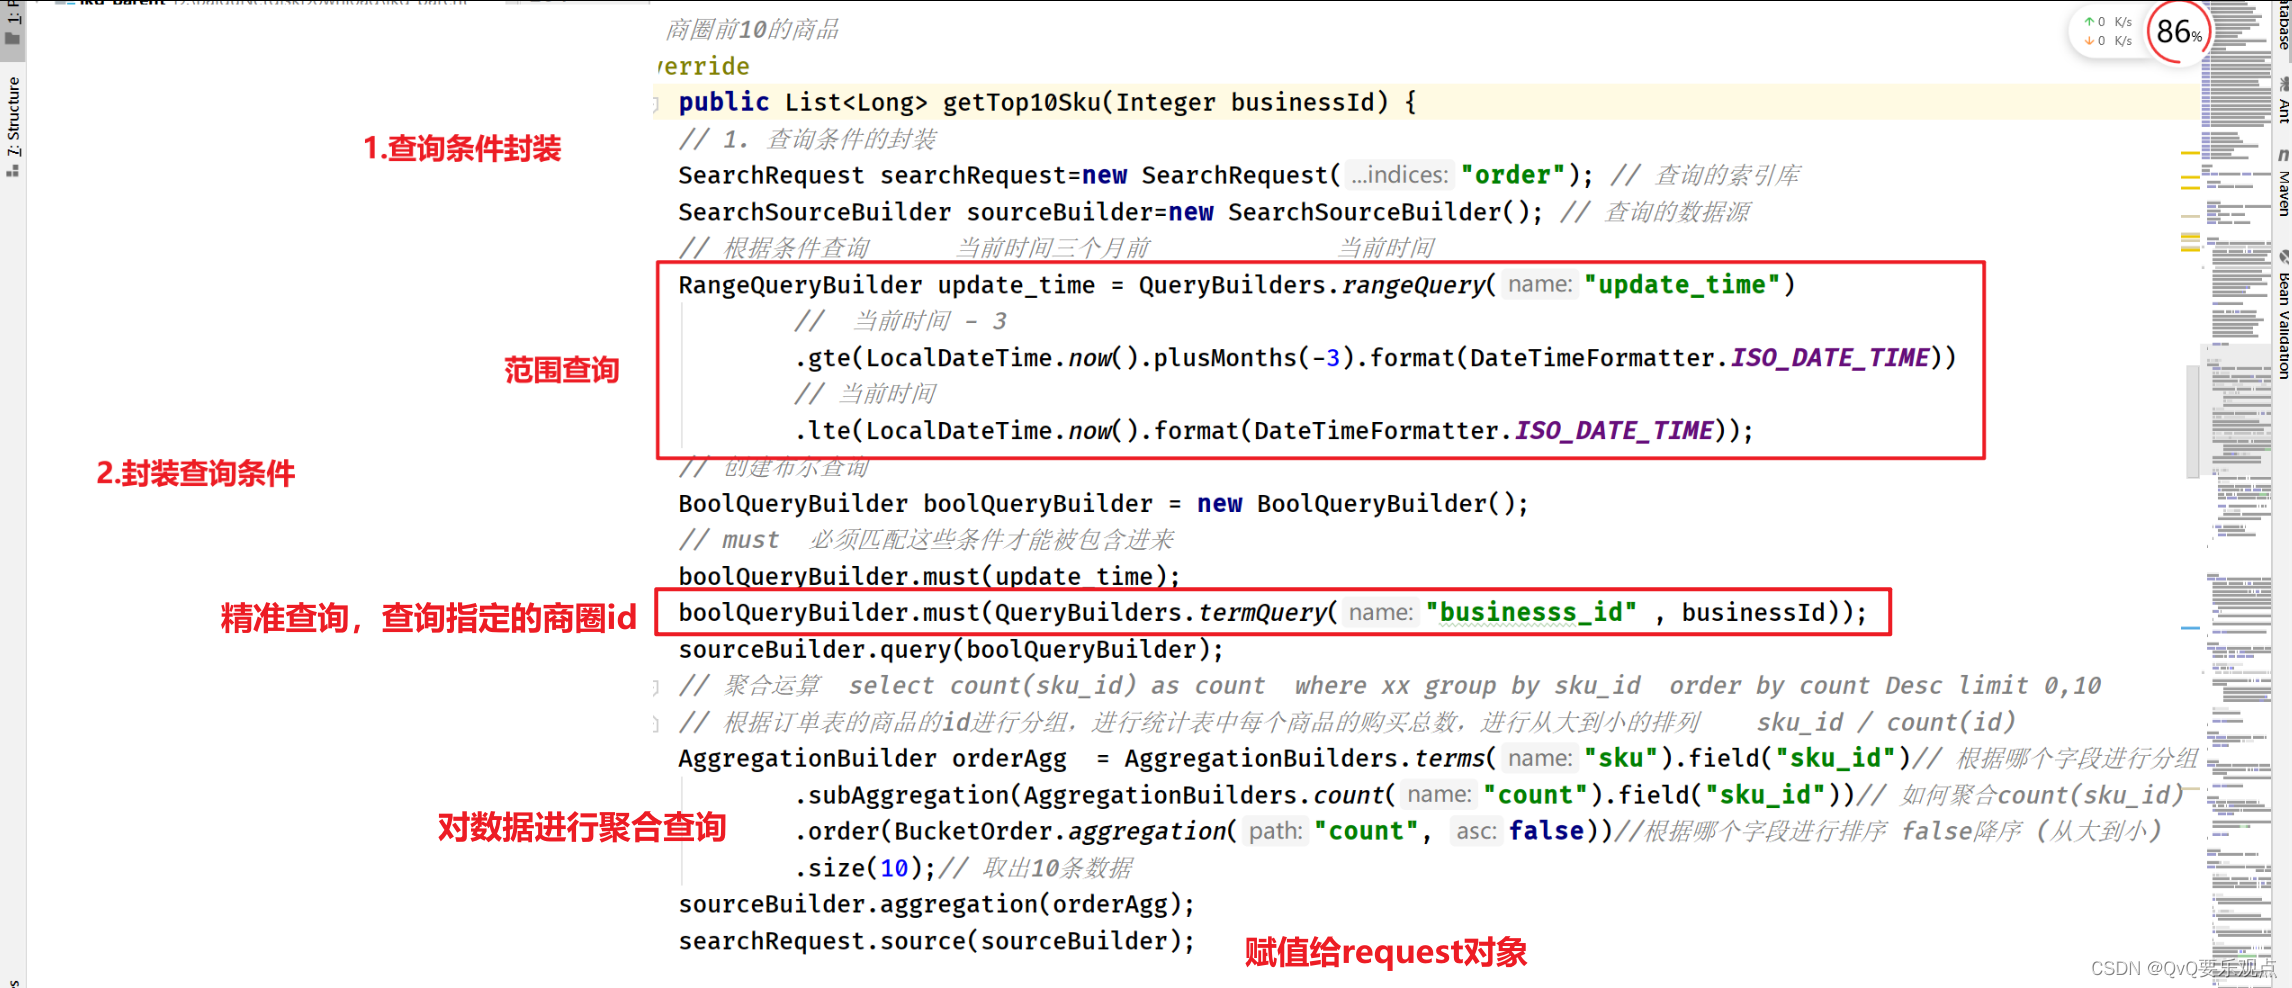Open the Ant tool window tab
Image resolution: width=2292 pixels, height=988 pixels.
pos(2283,100)
